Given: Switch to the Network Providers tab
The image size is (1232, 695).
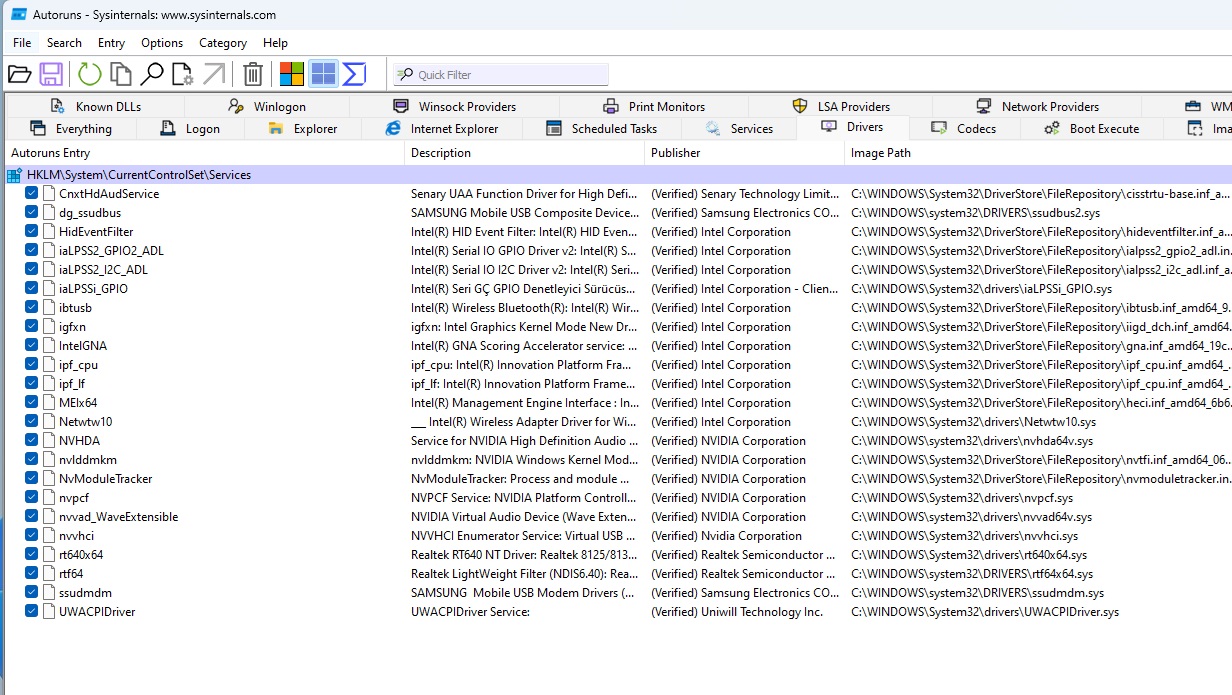Looking at the screenshot, I should (x=1037, y=106).
